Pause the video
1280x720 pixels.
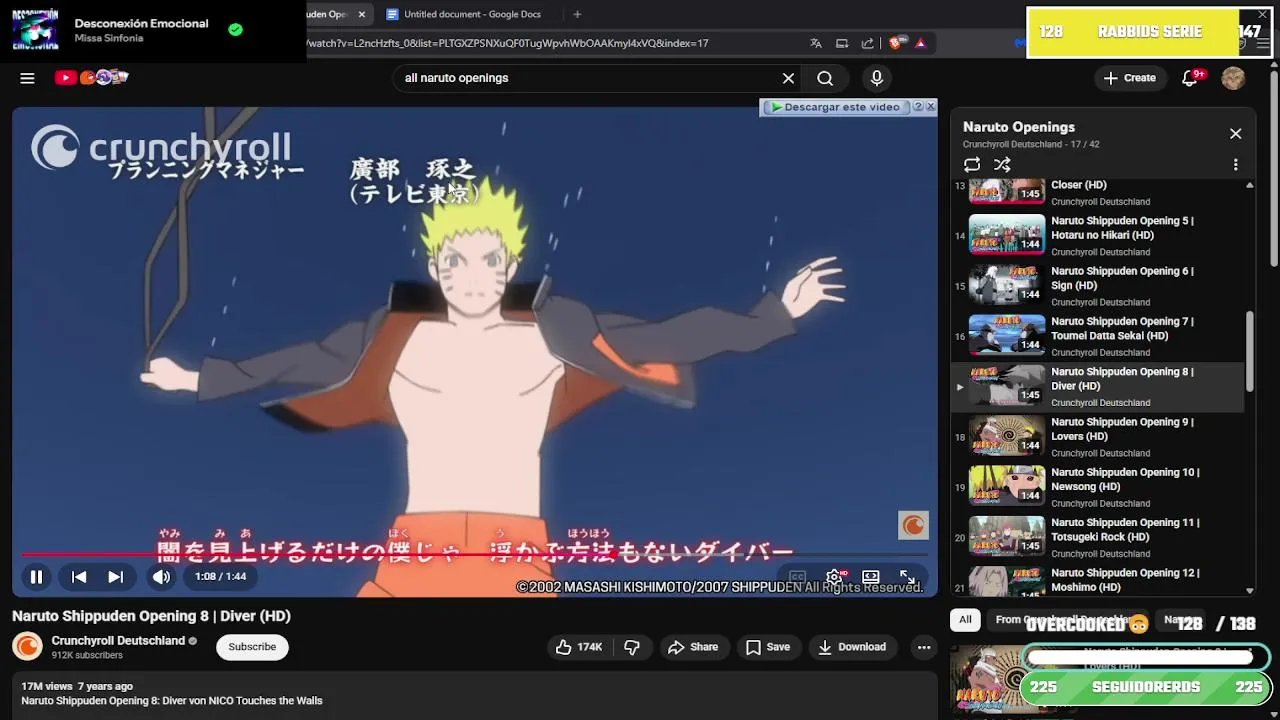tap(36, 577)
